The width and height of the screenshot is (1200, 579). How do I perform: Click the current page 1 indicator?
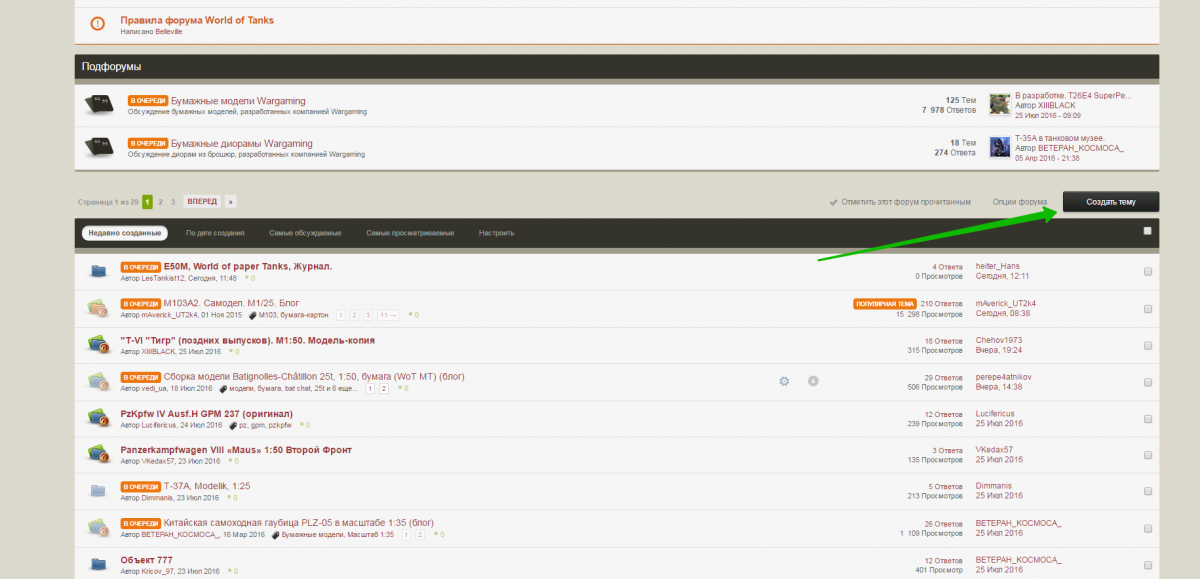coord(147,202)
